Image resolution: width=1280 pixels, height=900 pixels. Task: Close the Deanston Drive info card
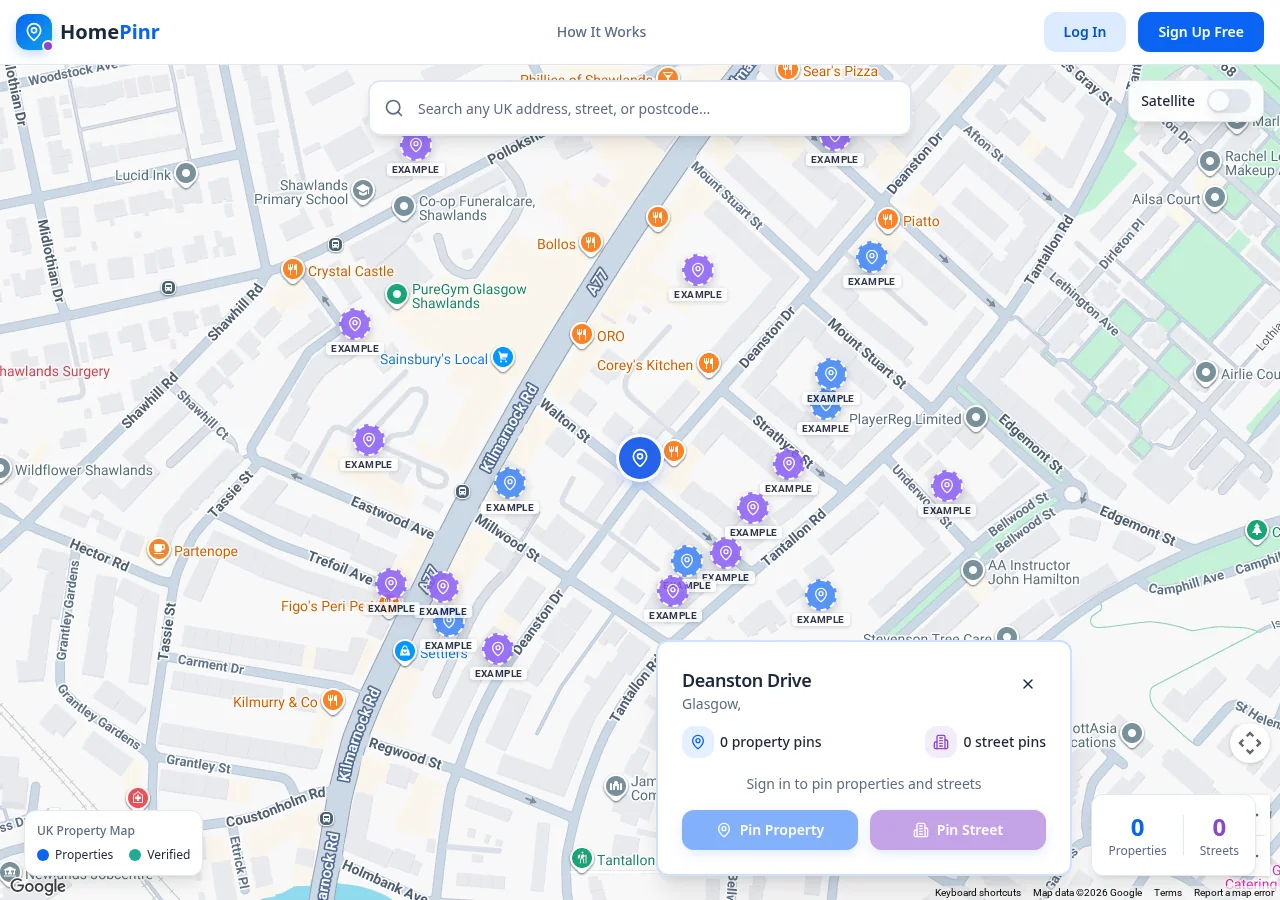point(1028,684)
